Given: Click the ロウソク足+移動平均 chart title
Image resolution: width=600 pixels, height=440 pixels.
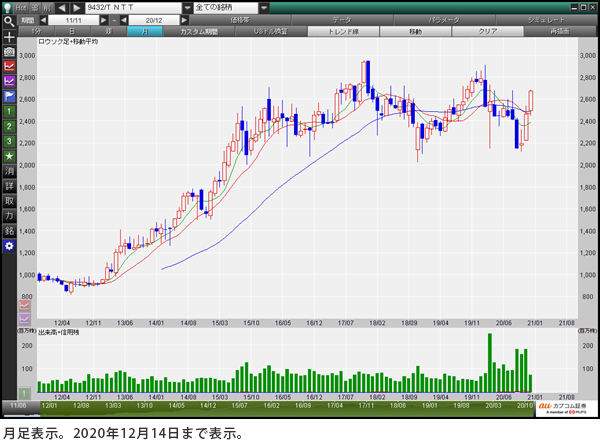Looking at the screenshot, I should point(68,42).
